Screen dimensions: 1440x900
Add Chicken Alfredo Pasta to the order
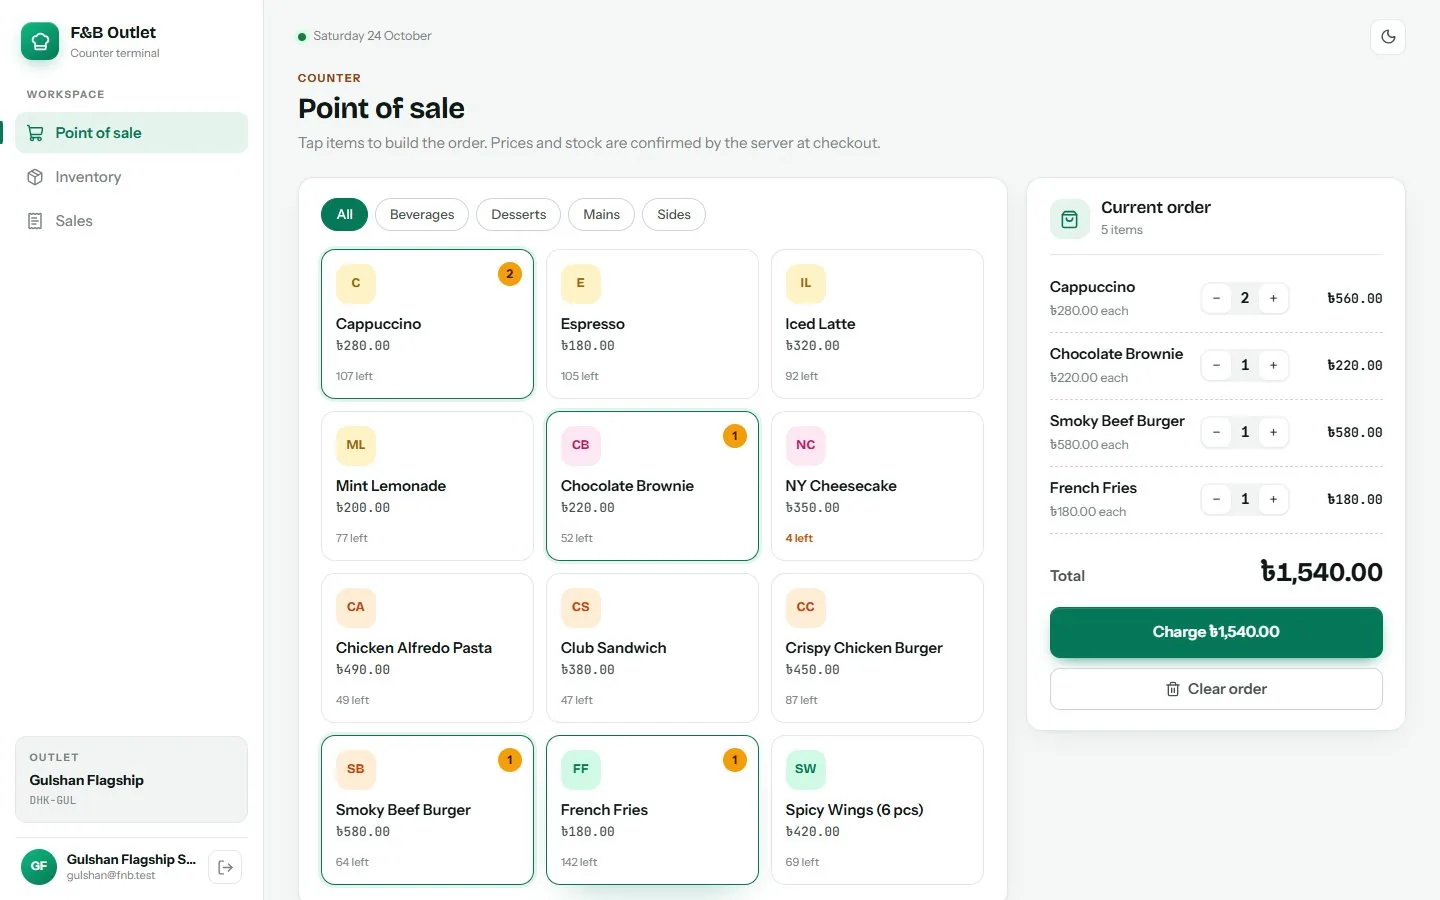click(x=427, y=648)
